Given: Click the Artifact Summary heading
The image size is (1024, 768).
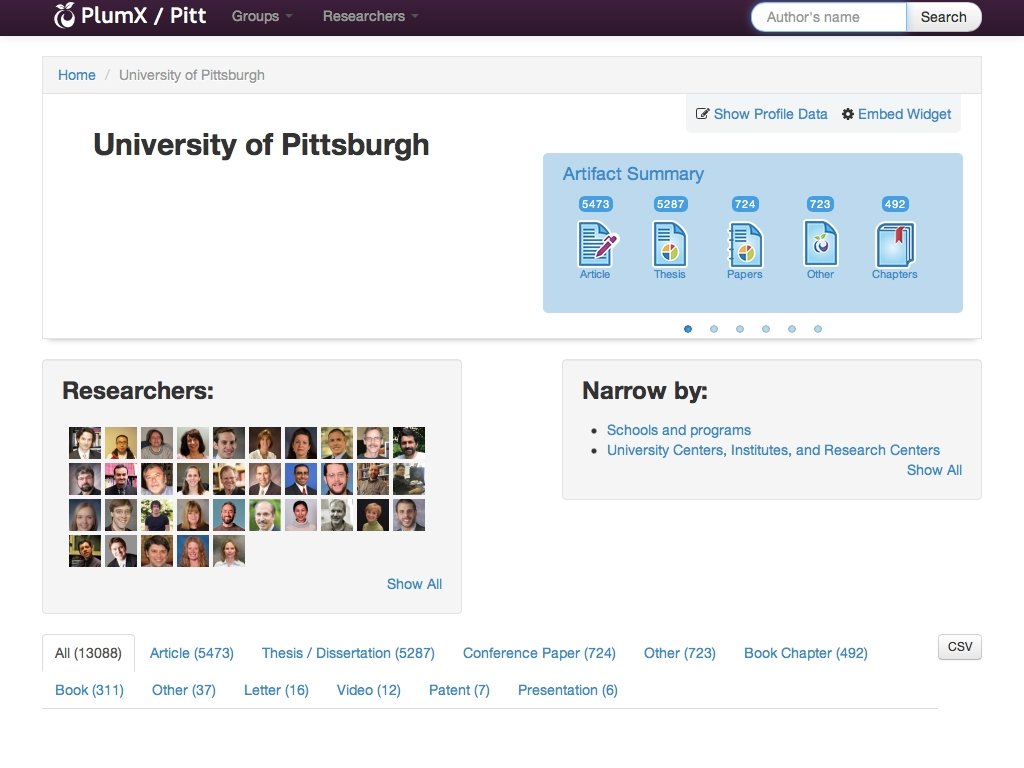Looking at the screenshot, I should pos(633,174).
